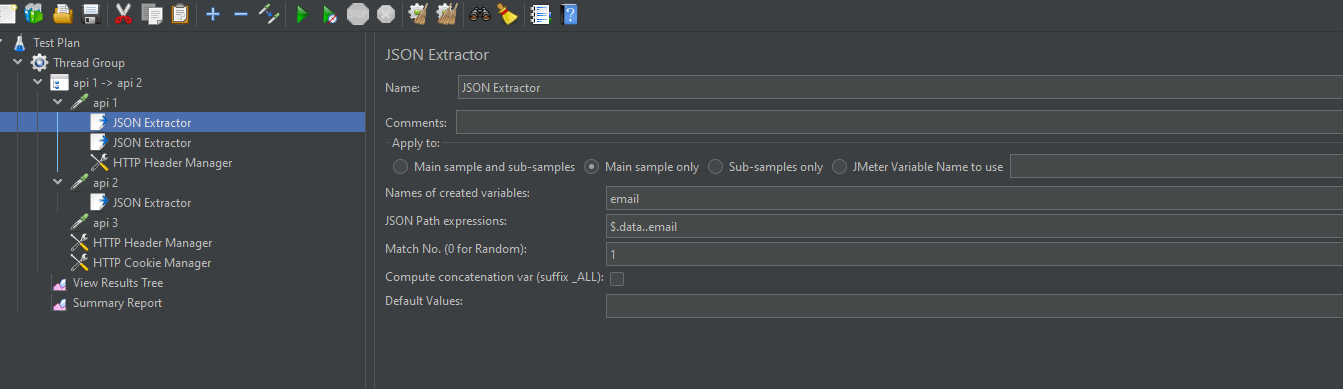1343x389 pixels.
Task: Select the api 1 sampler node
Action: [105, 103]
